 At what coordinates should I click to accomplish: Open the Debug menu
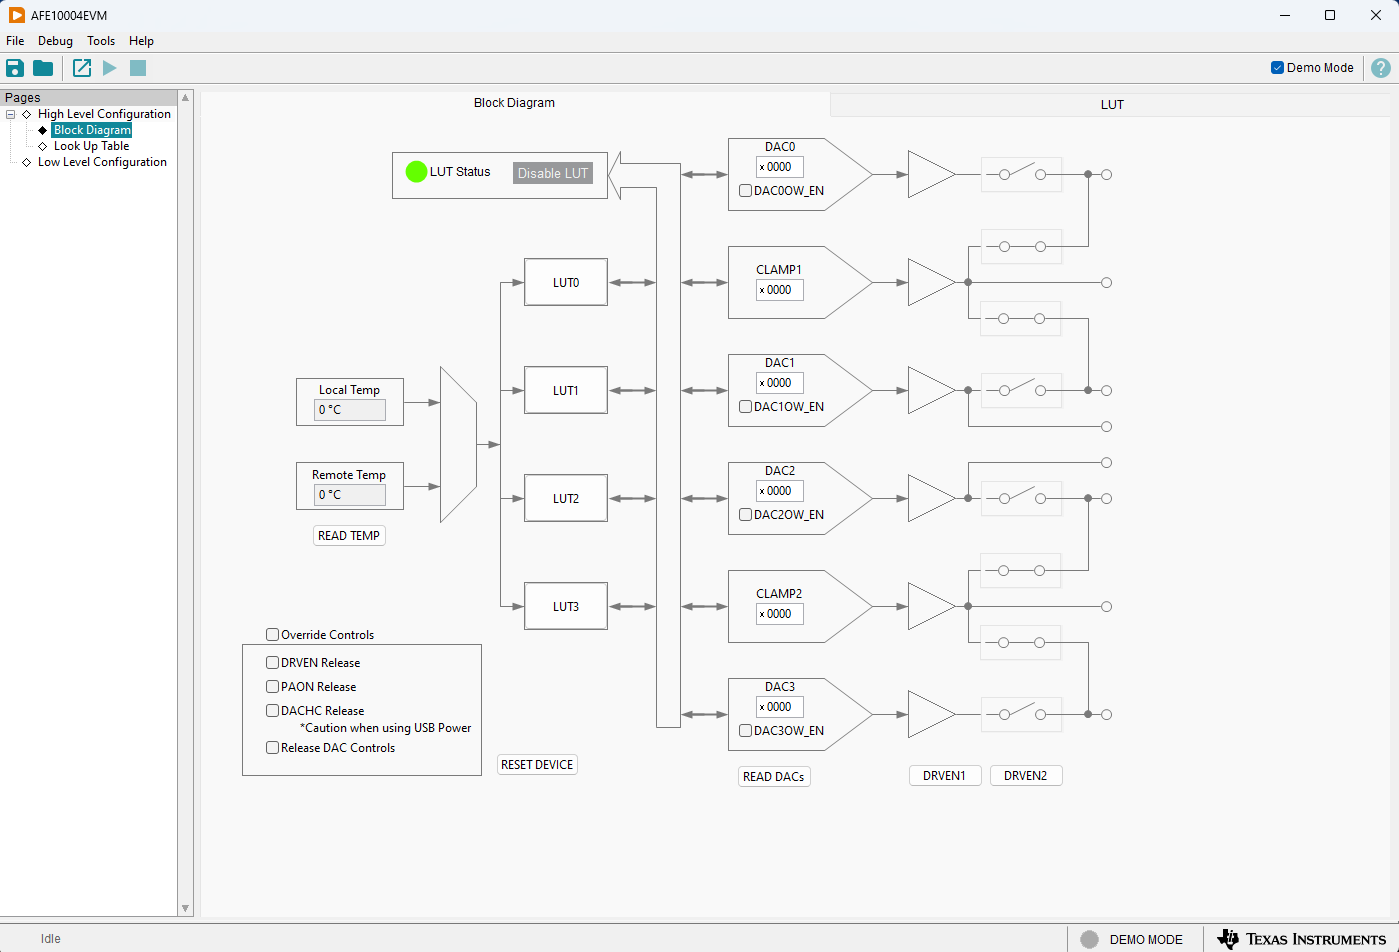[x=55, y=41]
